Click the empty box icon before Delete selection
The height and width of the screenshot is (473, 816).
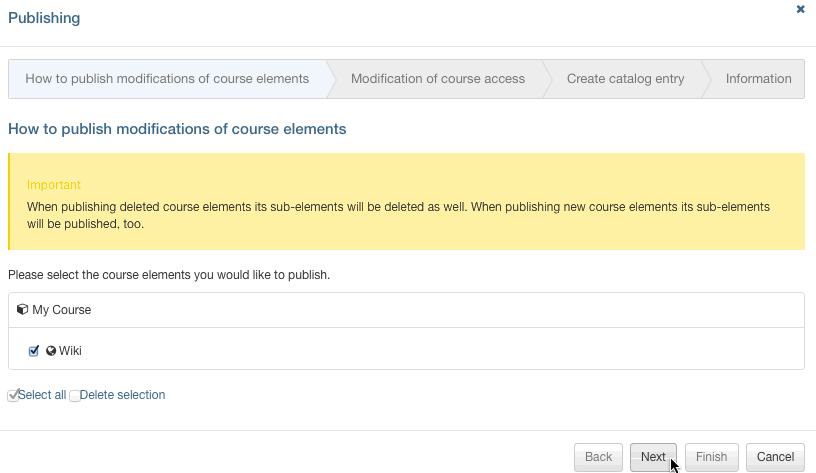coord(74,396)
